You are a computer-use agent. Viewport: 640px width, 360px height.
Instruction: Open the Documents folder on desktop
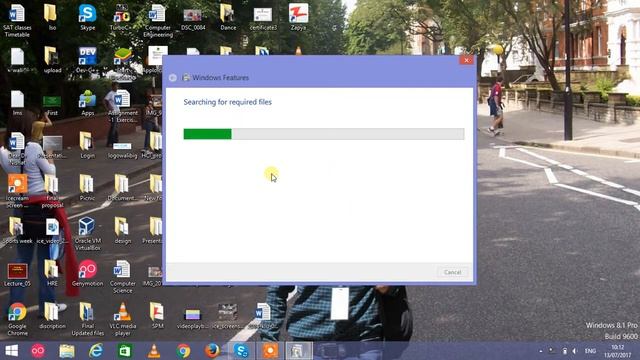122,188
